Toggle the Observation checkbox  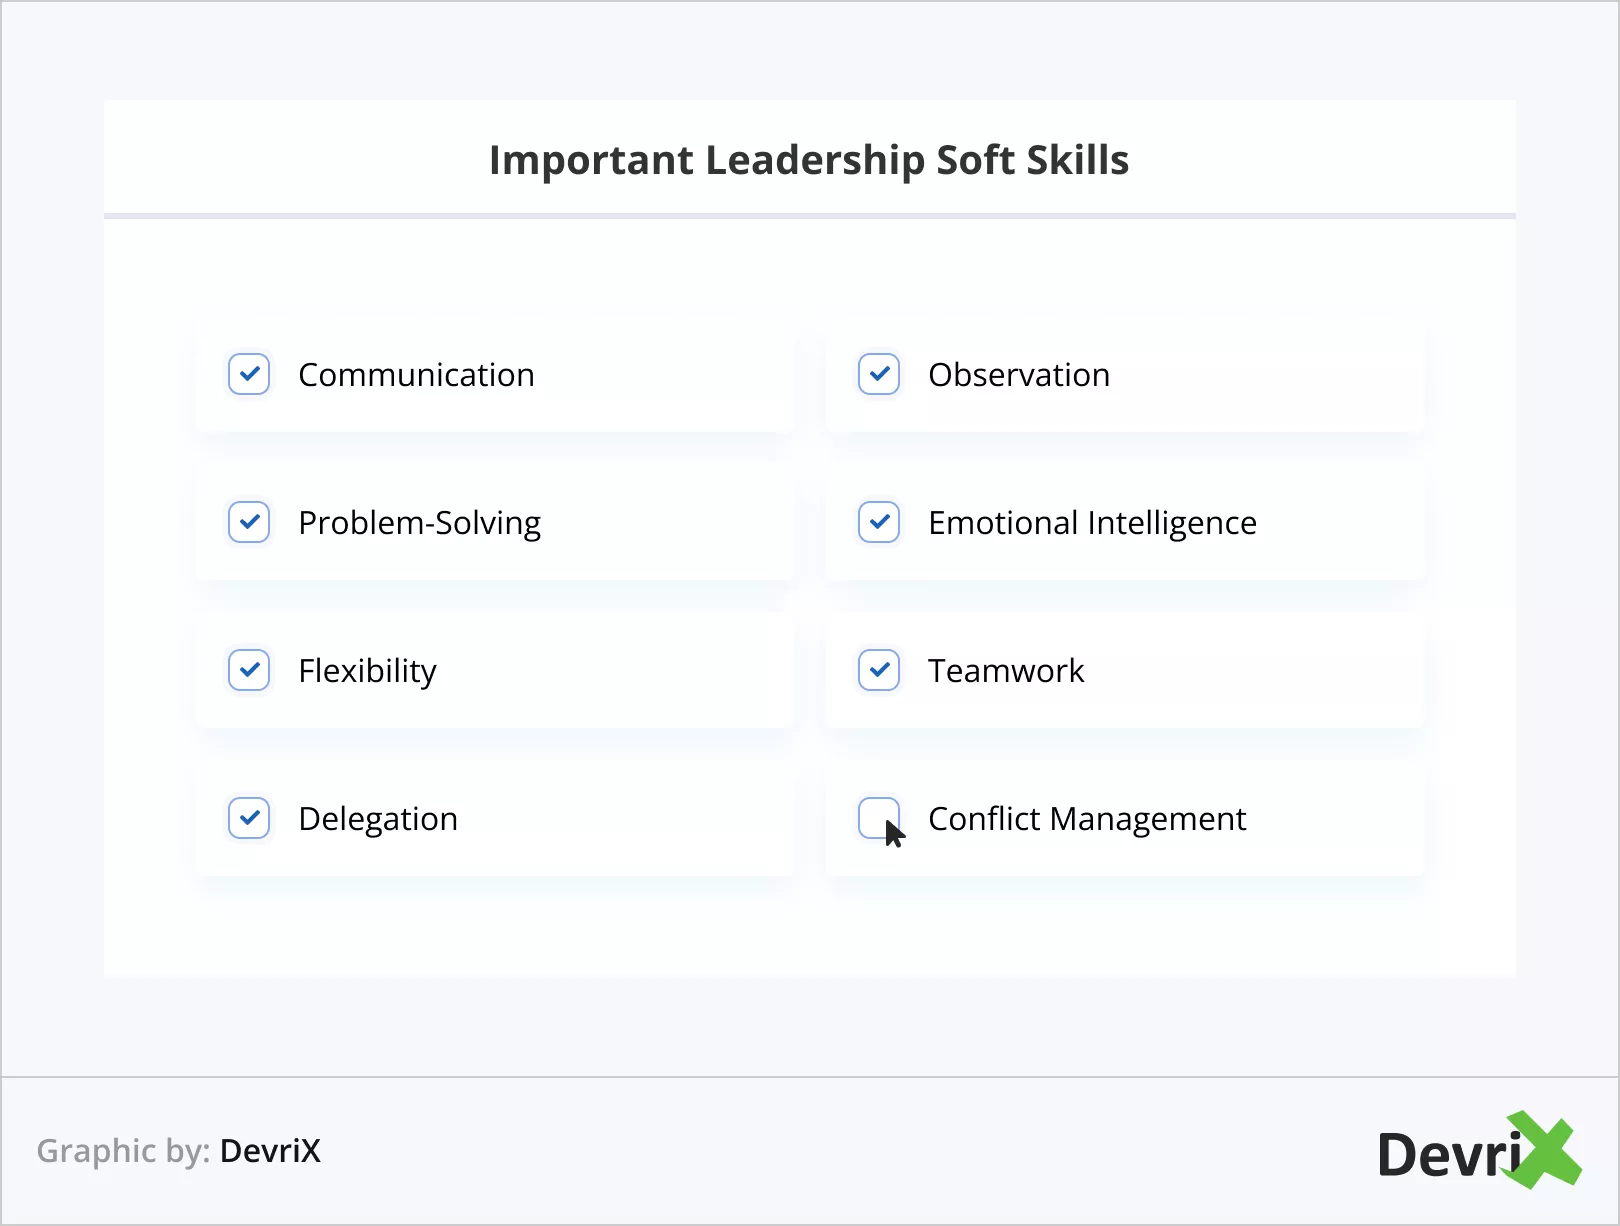[x=879, y=374]
